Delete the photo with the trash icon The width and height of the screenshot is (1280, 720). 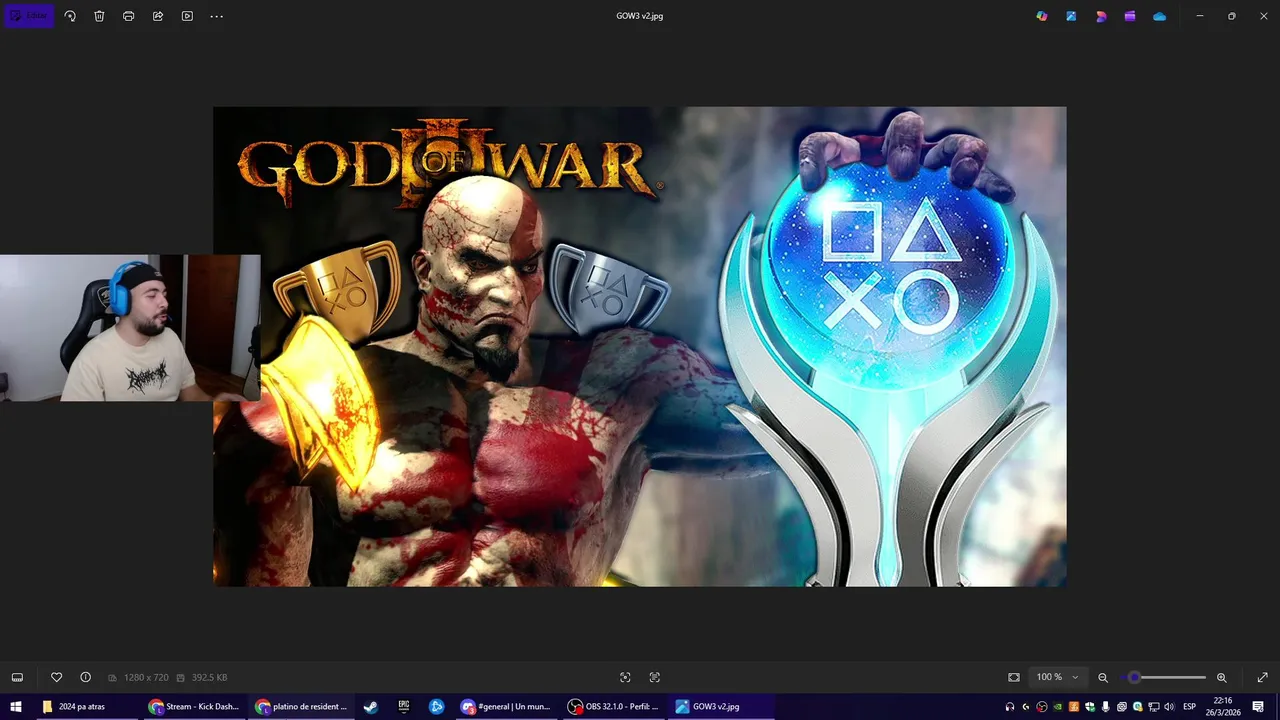tap(99, 16)
